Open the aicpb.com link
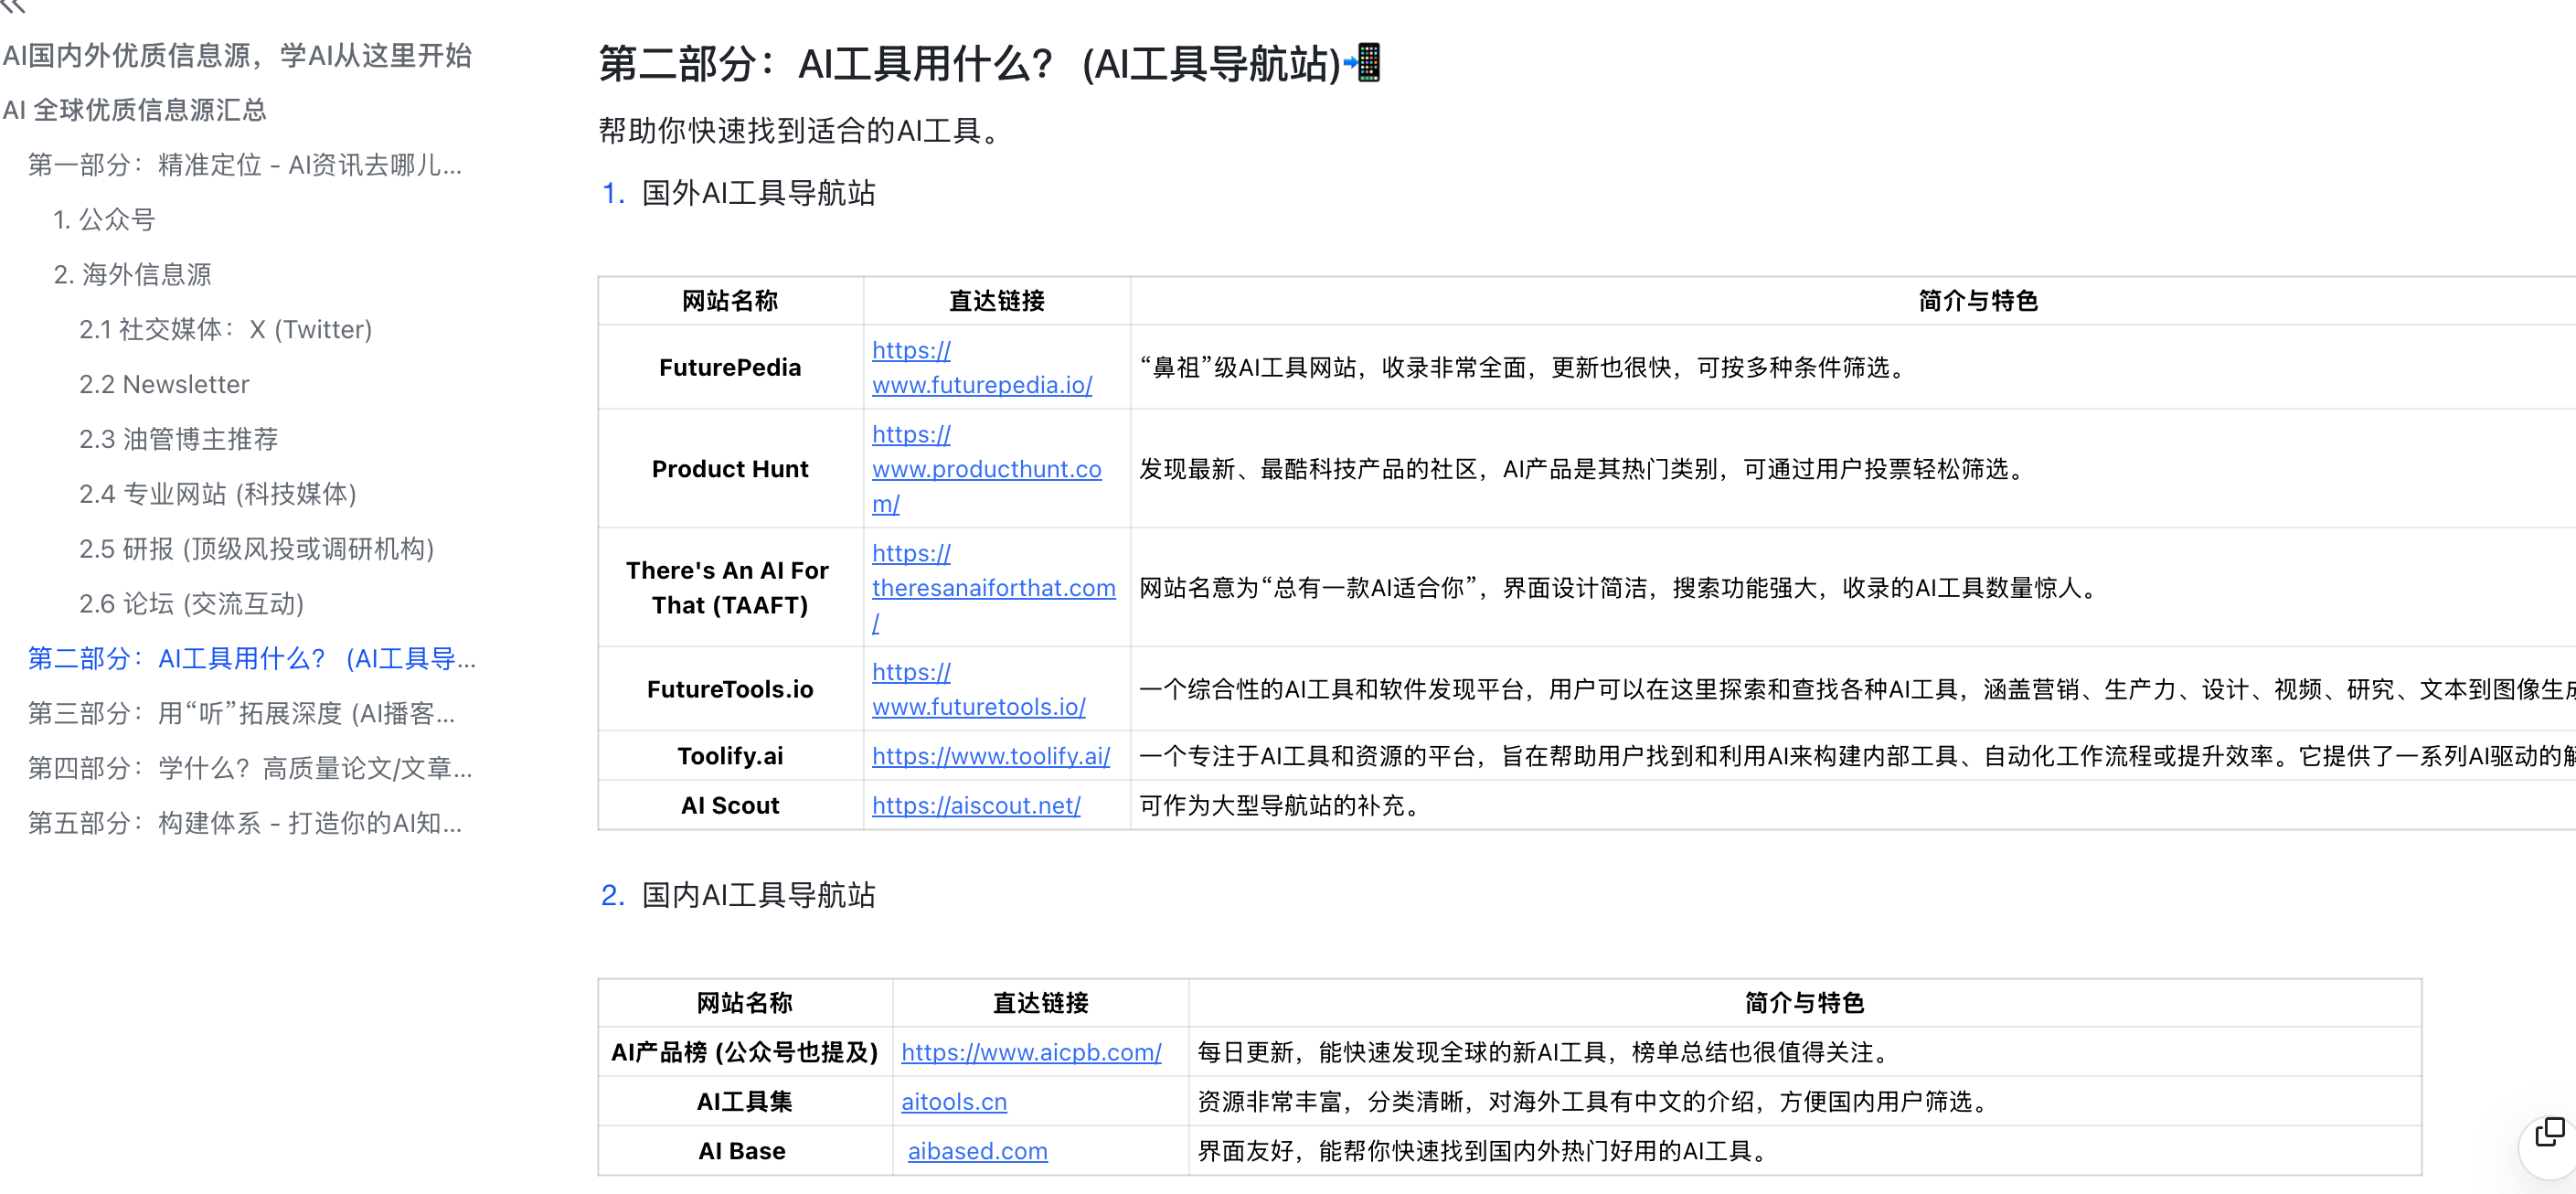The height and width of the screenshot is (1194, 2576). (x=1030, y=1052)
